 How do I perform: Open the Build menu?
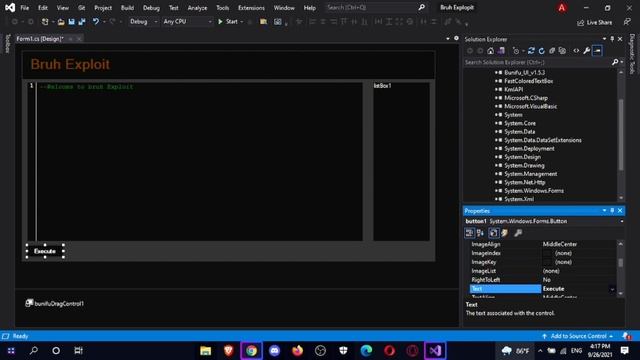point(127,8)
